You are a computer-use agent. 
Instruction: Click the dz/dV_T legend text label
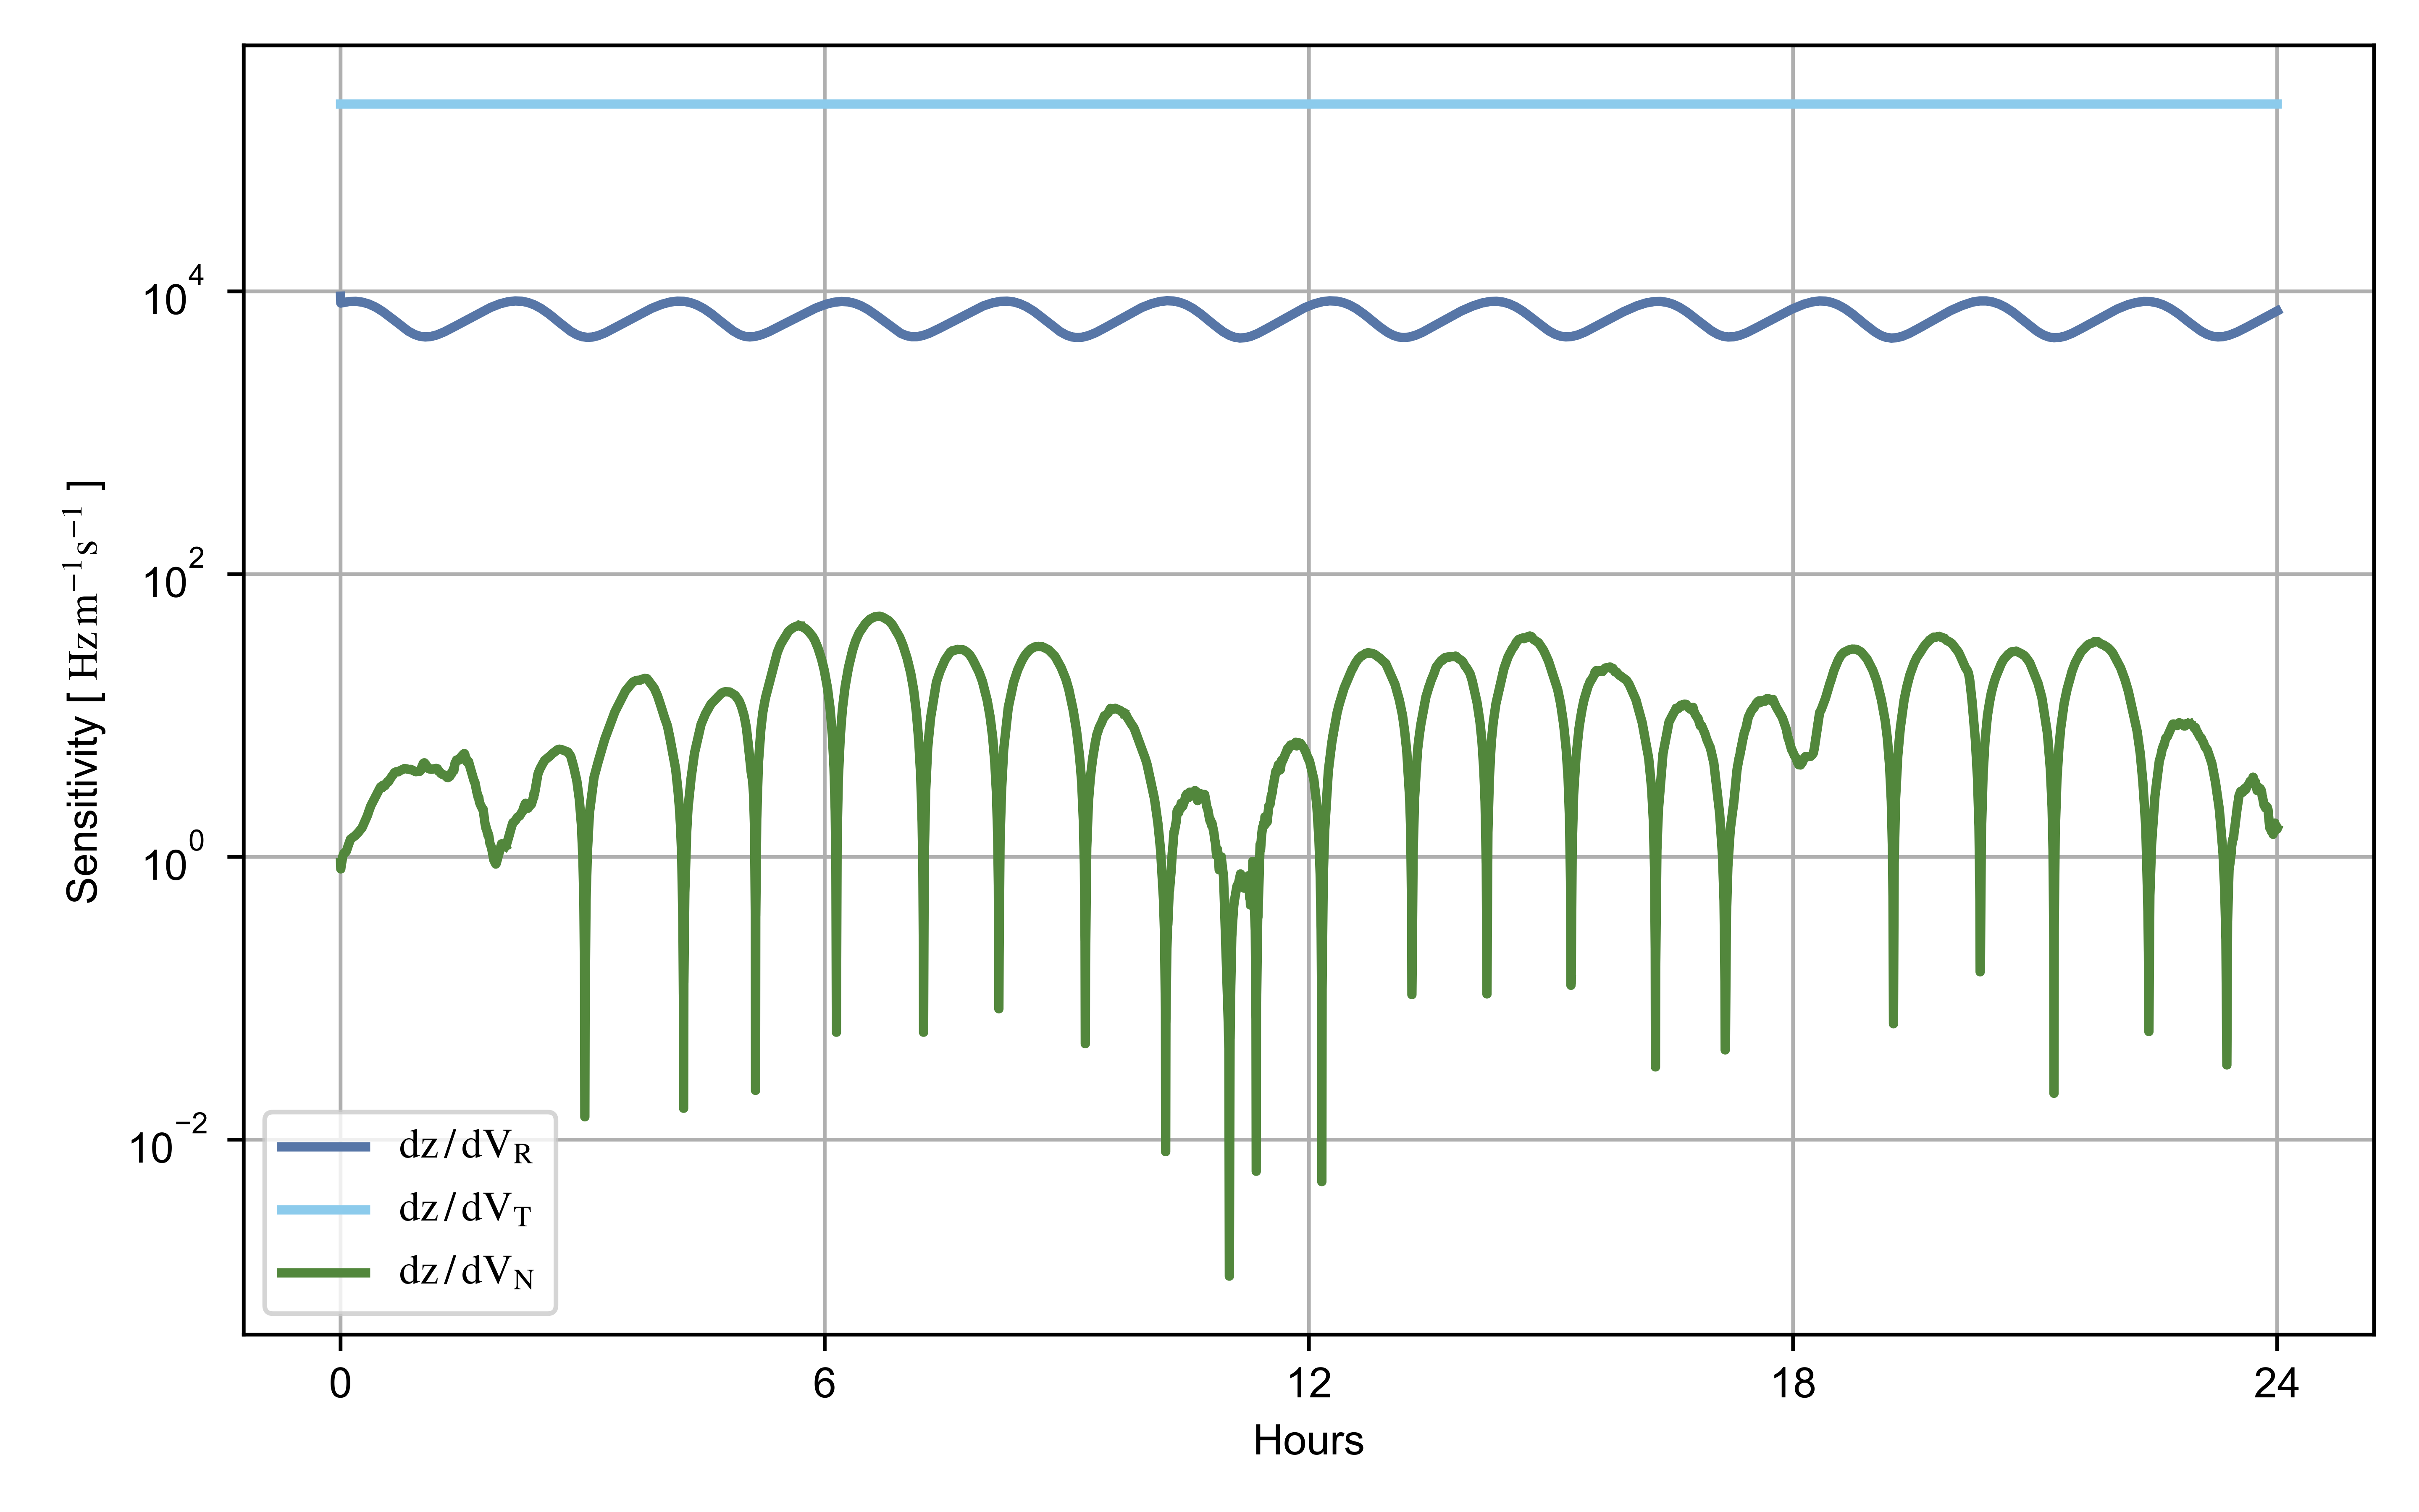(x=465, y=1210)
